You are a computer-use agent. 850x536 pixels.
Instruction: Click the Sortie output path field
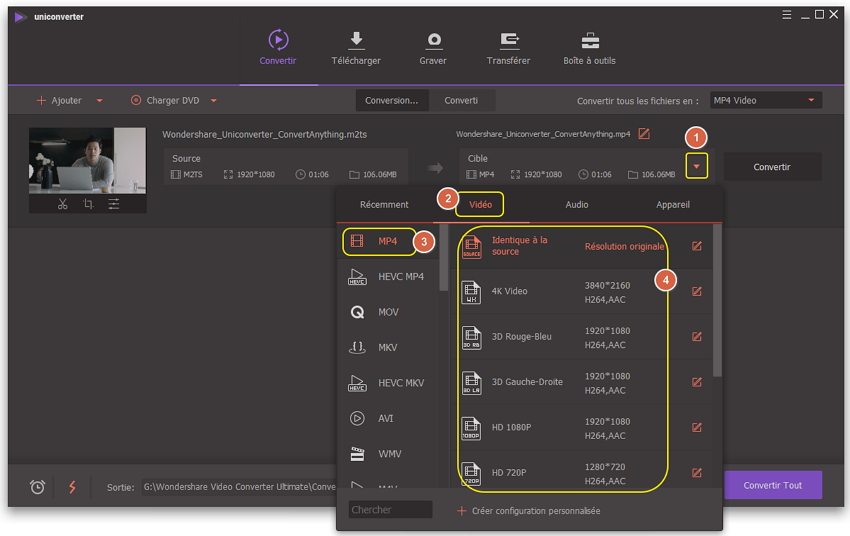pos(239,487)
